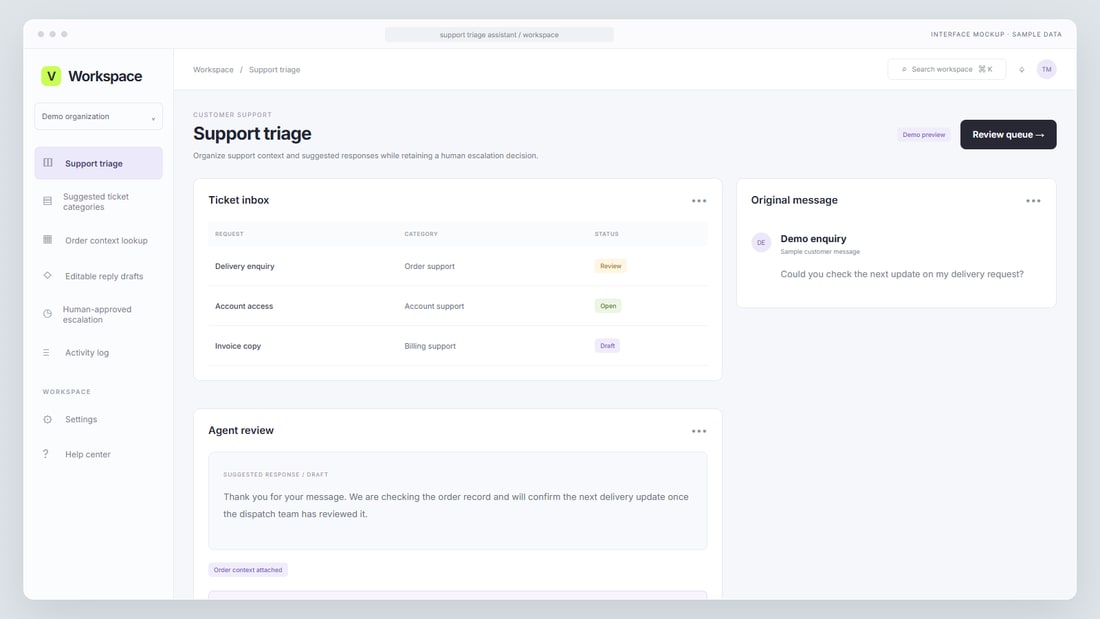Viewport: 1100px width, 619px height.
Task: Click the Draft status badge
Action: pos(608,346)
